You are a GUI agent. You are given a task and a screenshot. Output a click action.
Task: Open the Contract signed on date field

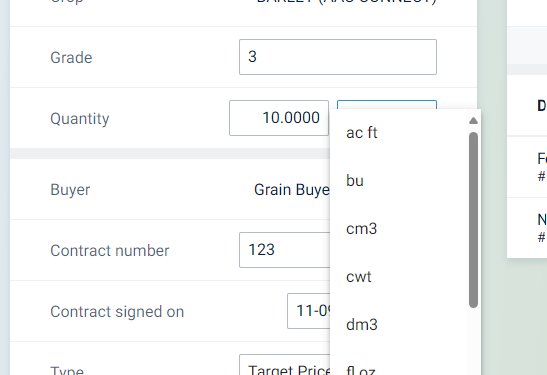point(308,311)
